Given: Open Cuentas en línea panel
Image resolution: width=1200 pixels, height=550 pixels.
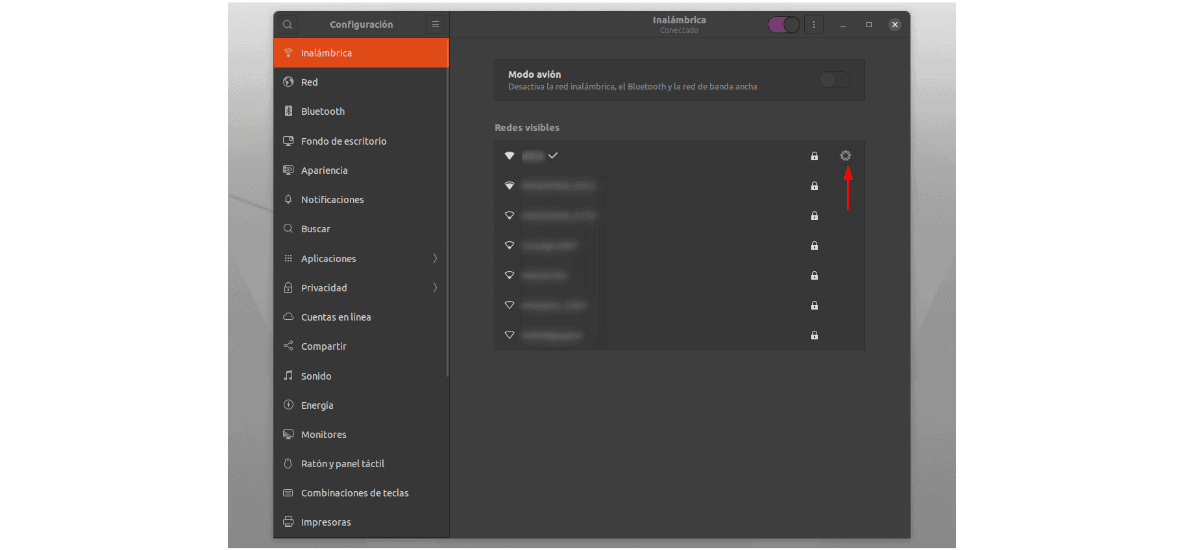Looking at the screenshot, I should pos(361,317).
